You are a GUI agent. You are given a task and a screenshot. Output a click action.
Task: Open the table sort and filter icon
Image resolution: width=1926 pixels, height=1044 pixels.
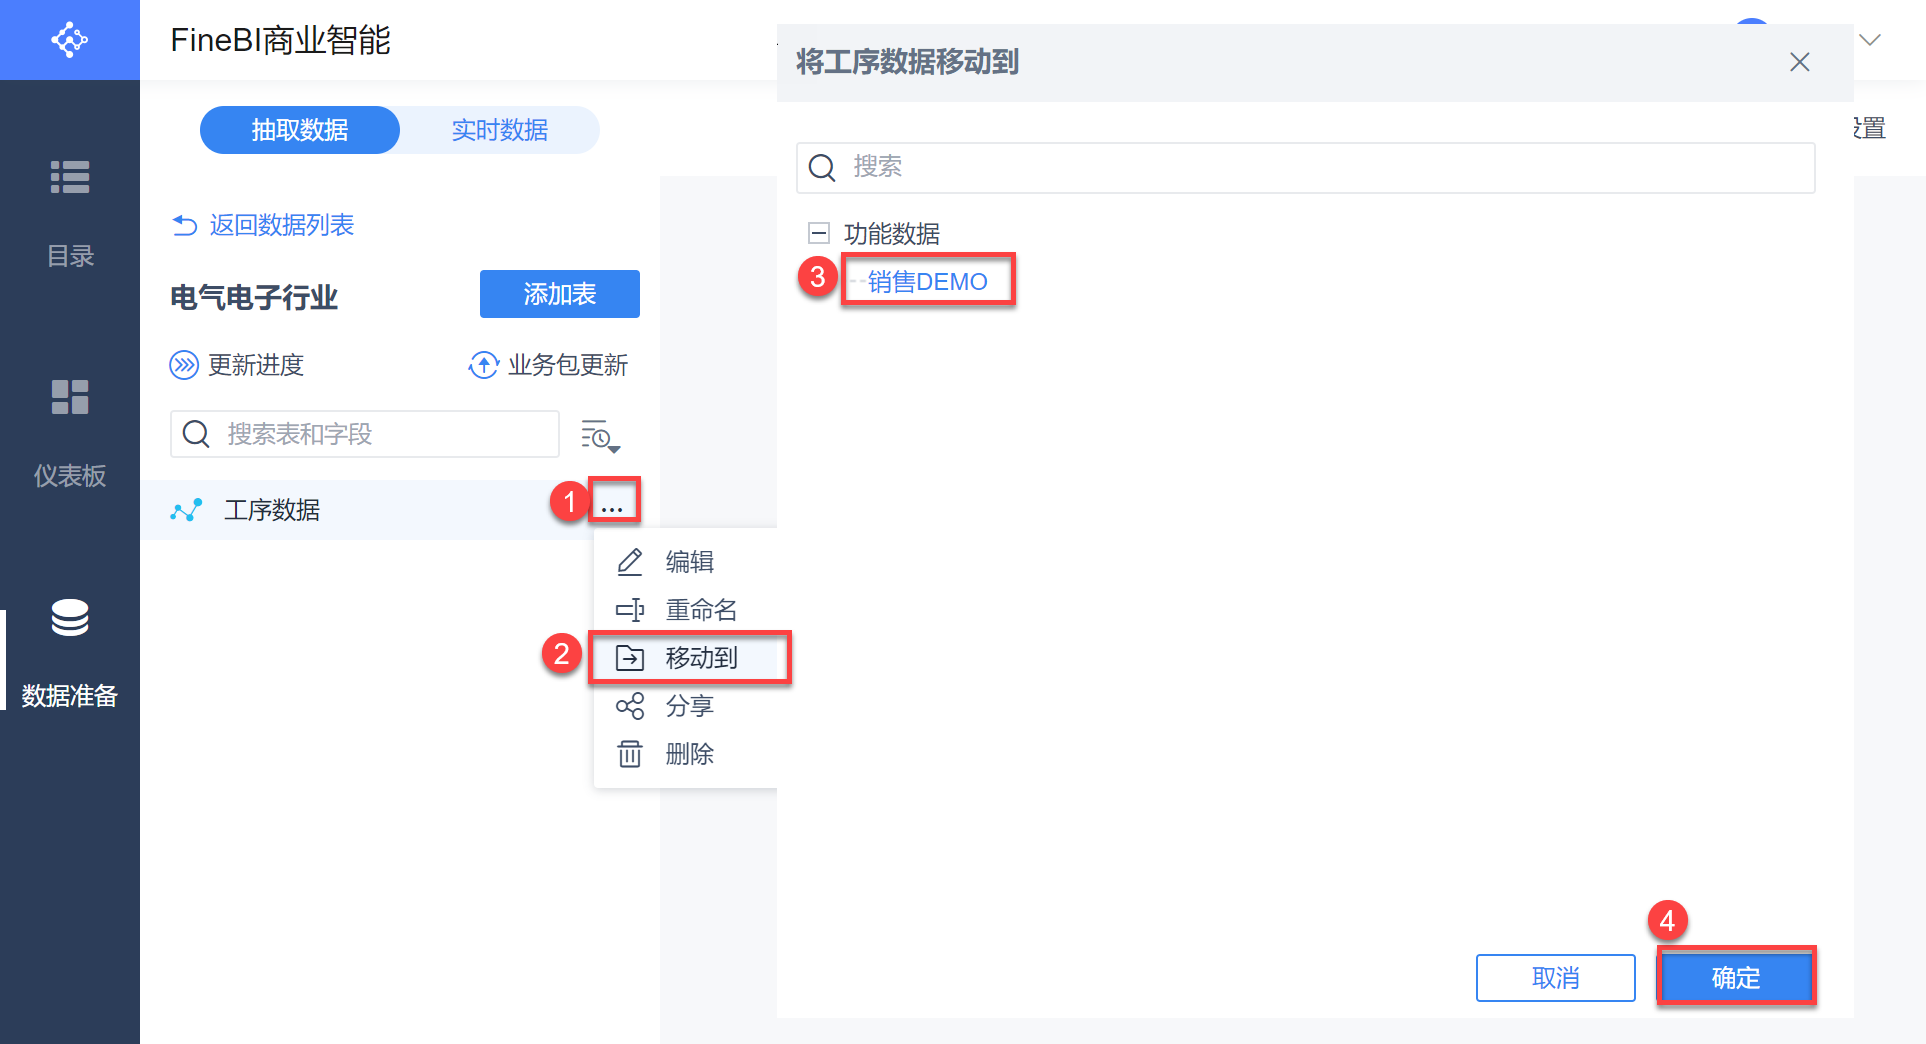click(600, 435)
